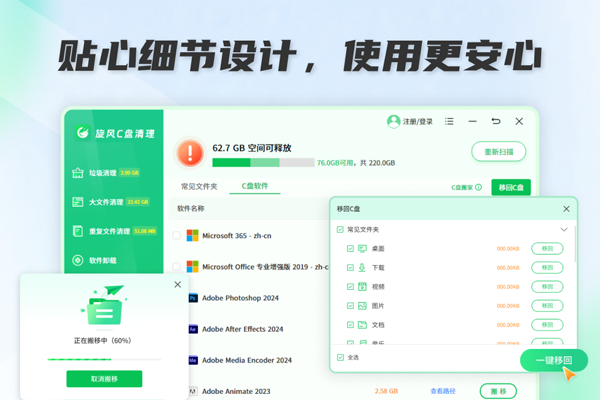Click the 视频 video folder icon
This screenshot has height=400, width=600.
[362, 286]
